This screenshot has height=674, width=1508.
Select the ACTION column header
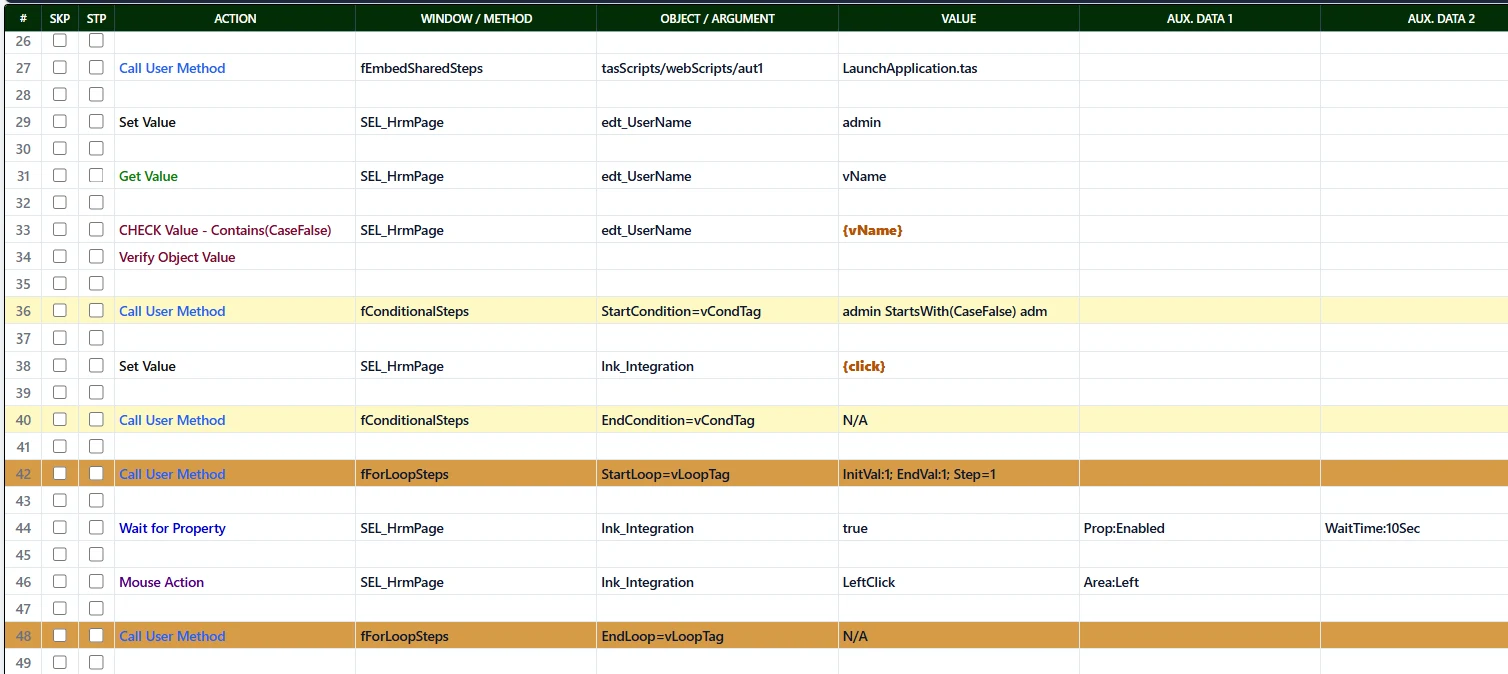(x=235, y=18)
